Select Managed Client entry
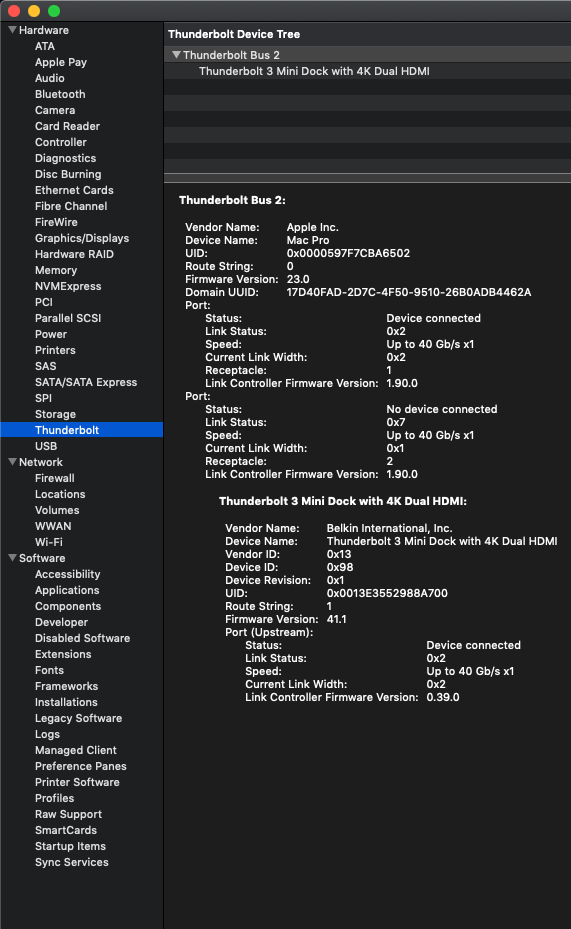The height and width of the screenshot is (929, 571). (76, 750)
